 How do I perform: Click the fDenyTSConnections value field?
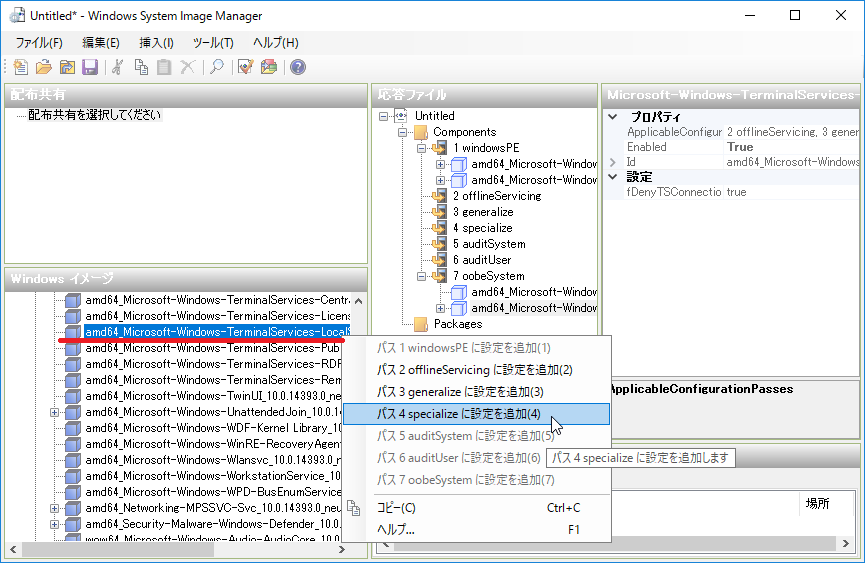click(x=790, y=192)
